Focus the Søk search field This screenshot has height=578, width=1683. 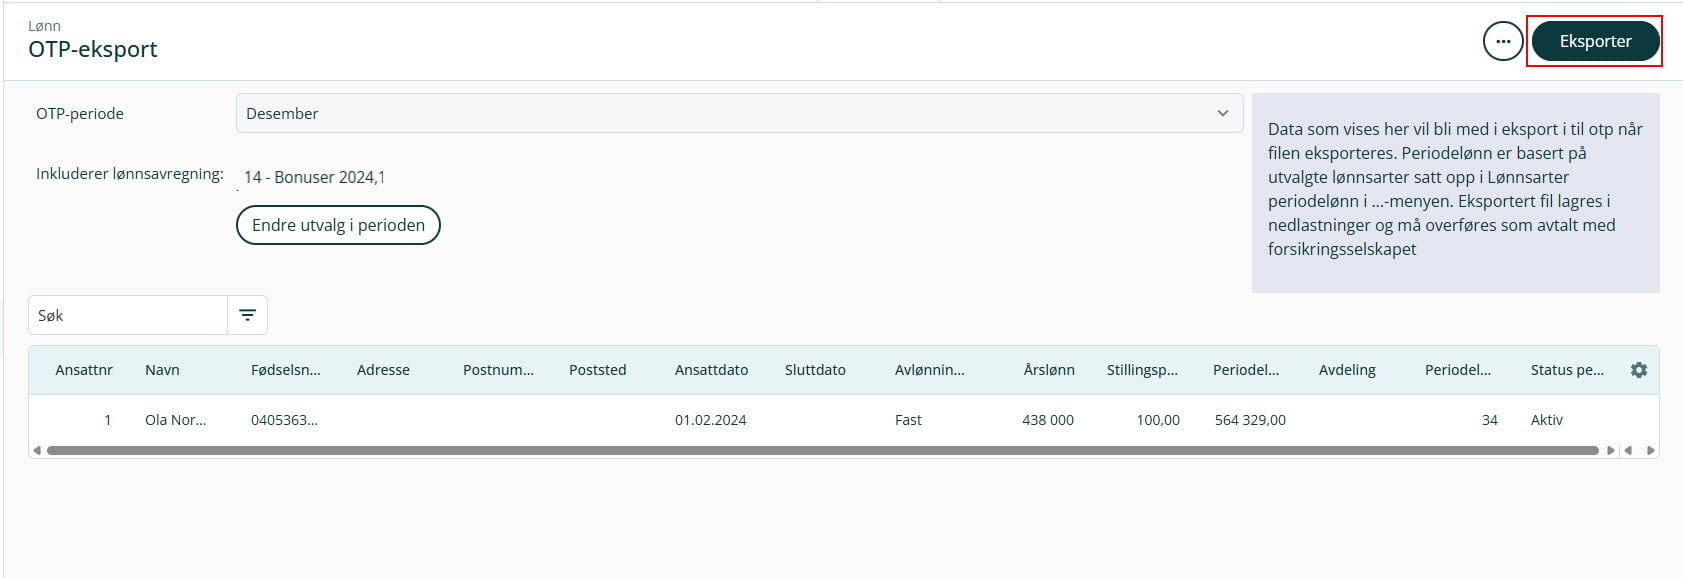(x=127, y=315)
